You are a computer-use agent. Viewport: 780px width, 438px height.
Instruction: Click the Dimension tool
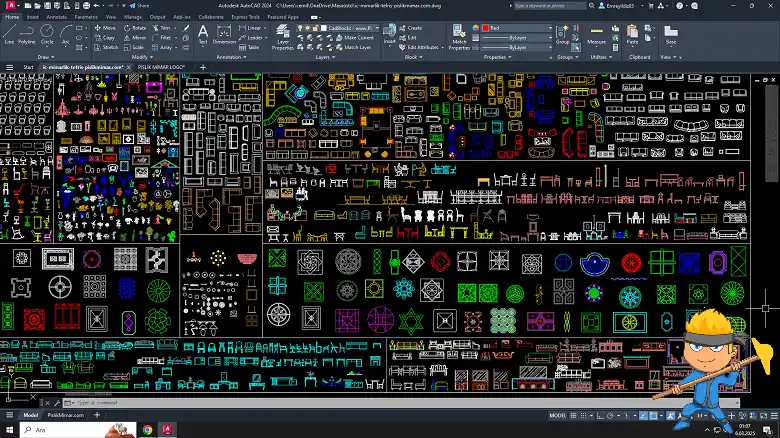coord(224,34)
